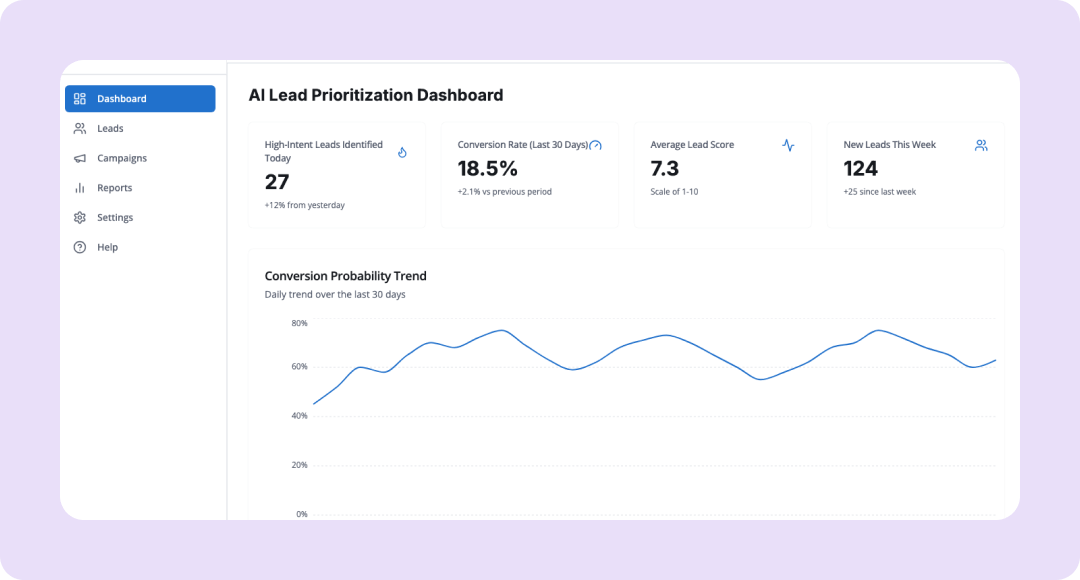Image resolution: width=1080 pixels, height=580 pixels.
Task: Click the Leads people icon
Action: [80, 129]
